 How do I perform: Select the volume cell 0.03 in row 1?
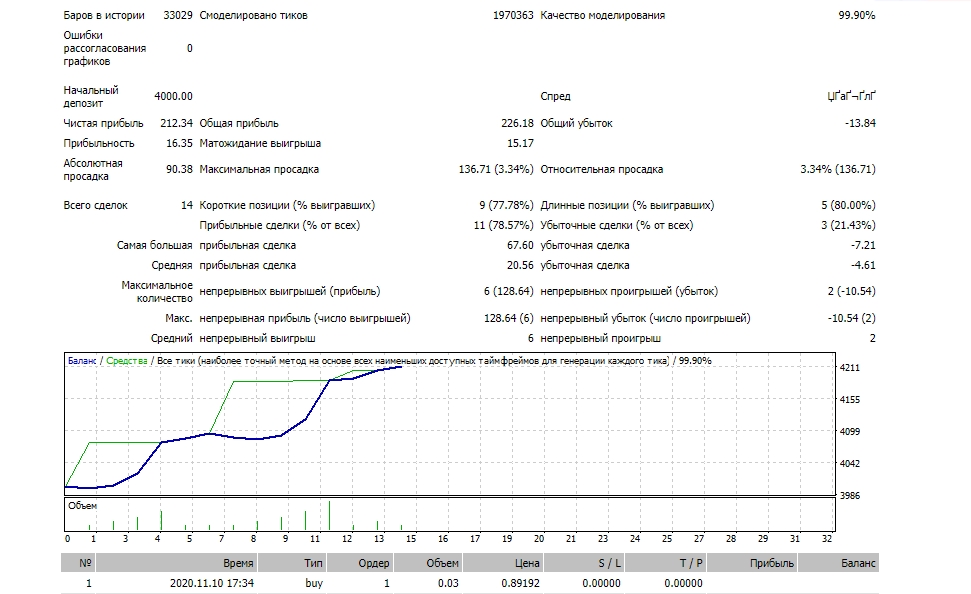[x=448, y=583]
